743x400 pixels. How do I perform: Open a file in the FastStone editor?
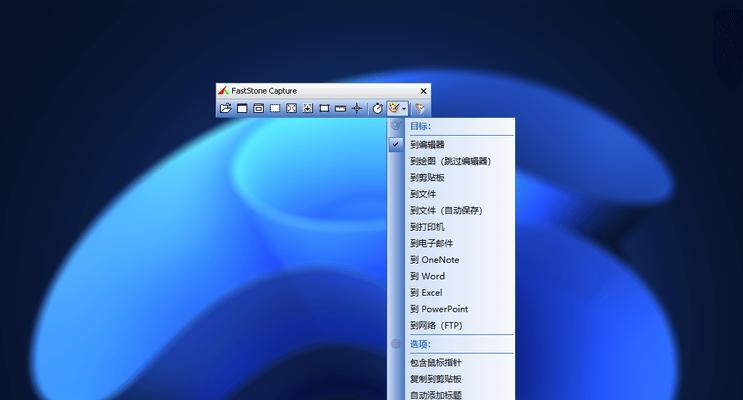(x=226, y=109)
